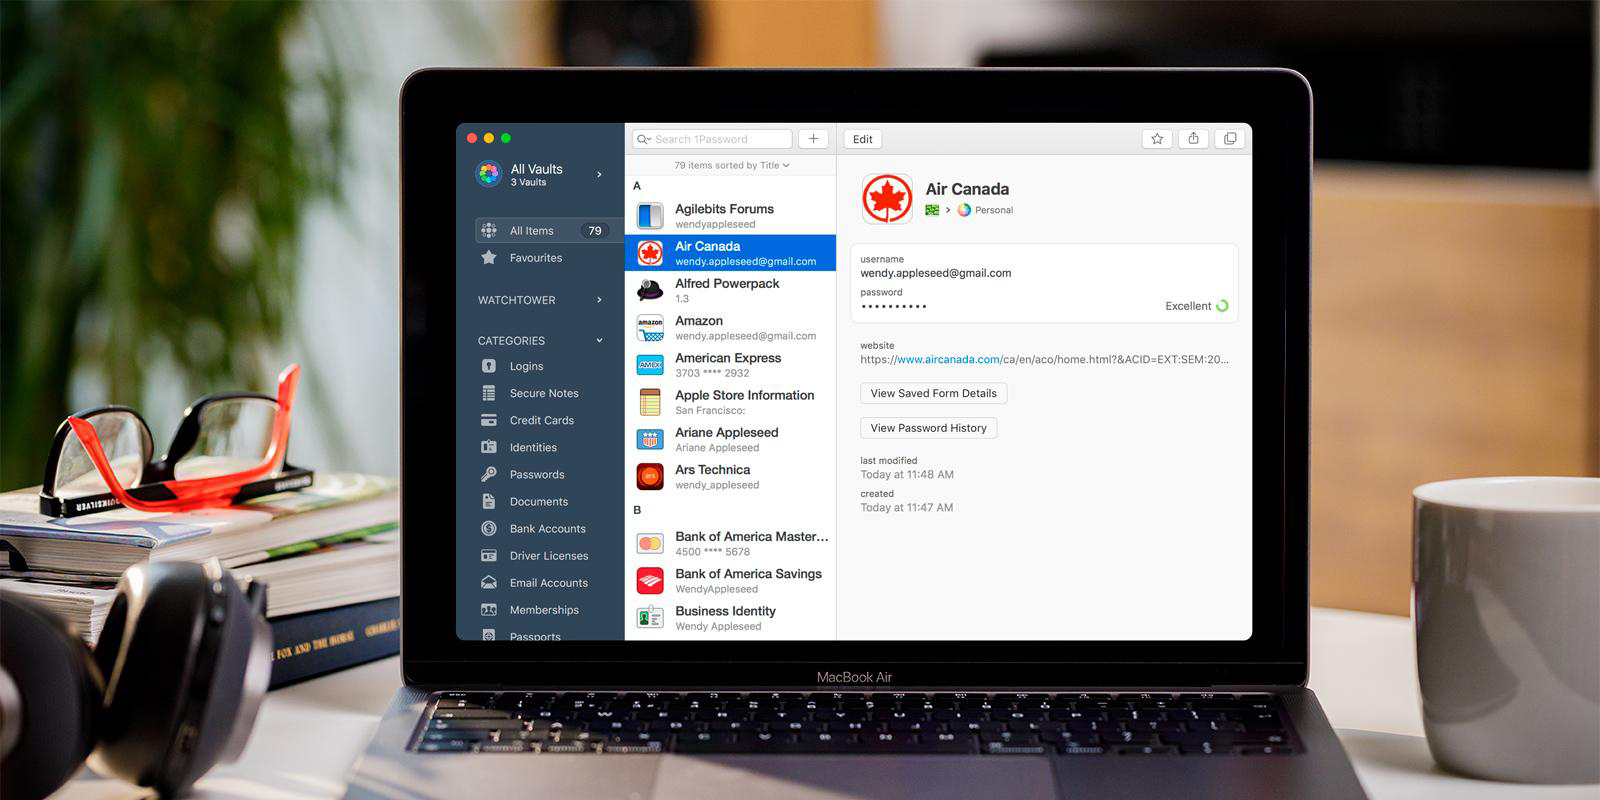This screenshot has width=1600, height=800.
Task: Open the Credit Cards category icon
Action: [489, 420]
